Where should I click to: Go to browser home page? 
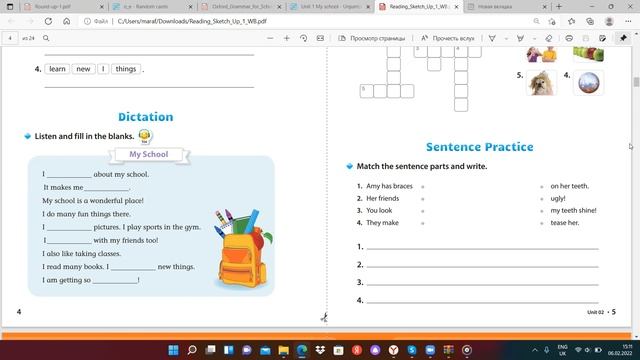[67, 21]
